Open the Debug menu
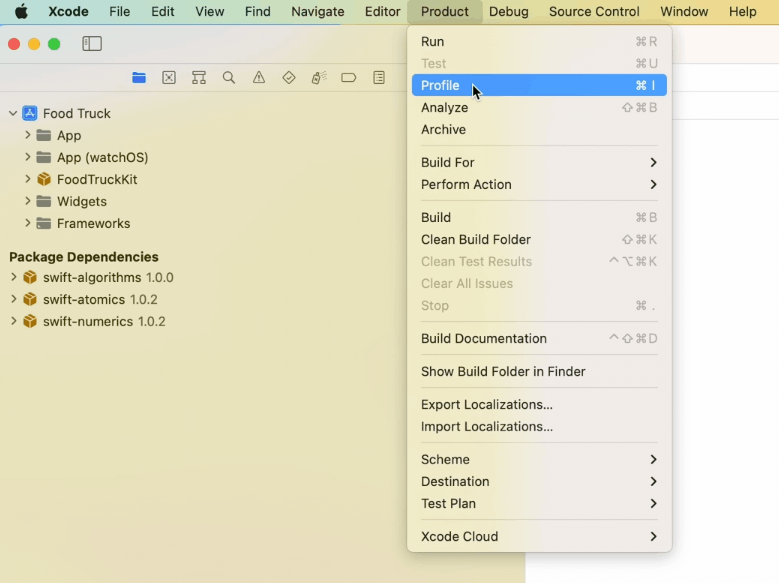The height and width of the screenshot is (583, 779). point(508,11)
